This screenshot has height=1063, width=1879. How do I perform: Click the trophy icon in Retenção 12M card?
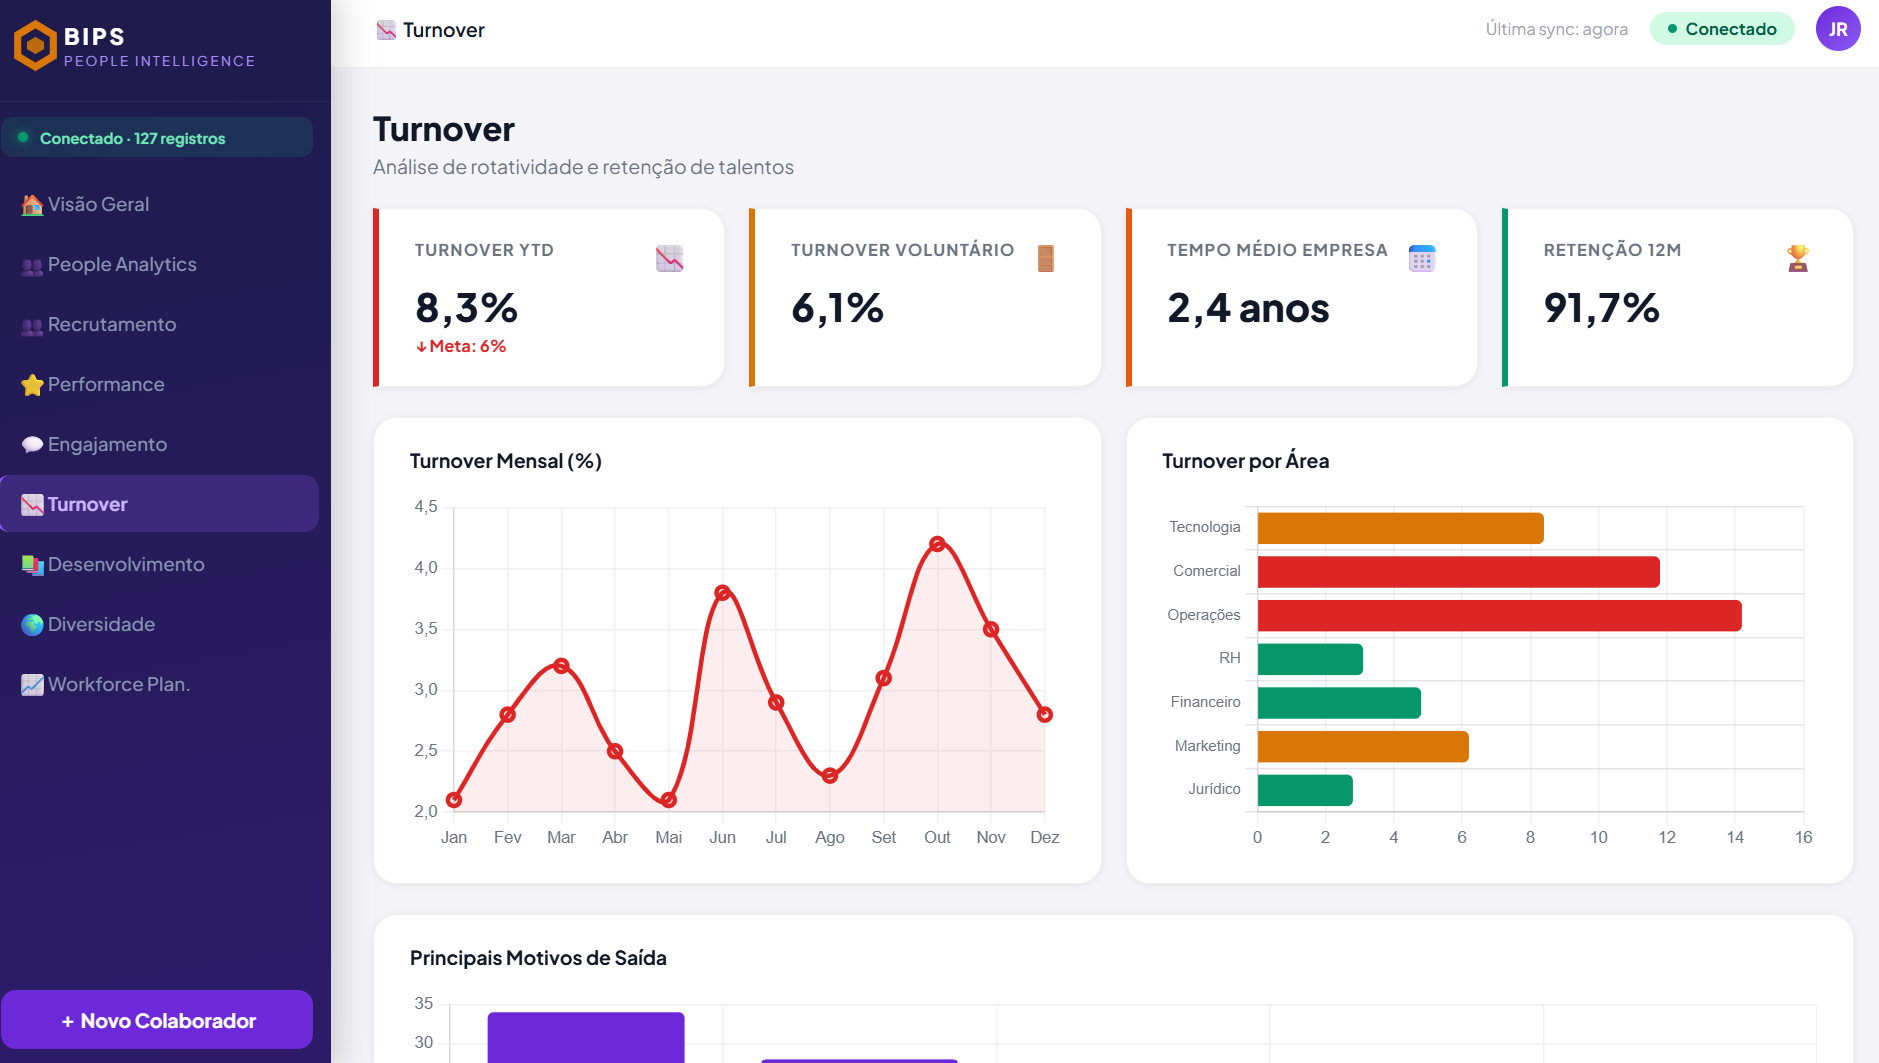pyautogui.click(x=1798, y=258)
